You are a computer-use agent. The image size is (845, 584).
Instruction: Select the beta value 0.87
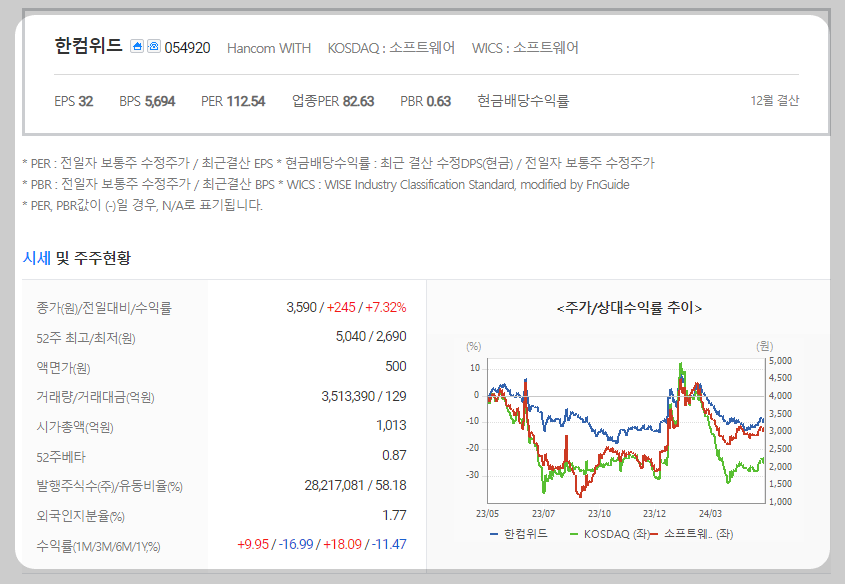tap(394, 456)
